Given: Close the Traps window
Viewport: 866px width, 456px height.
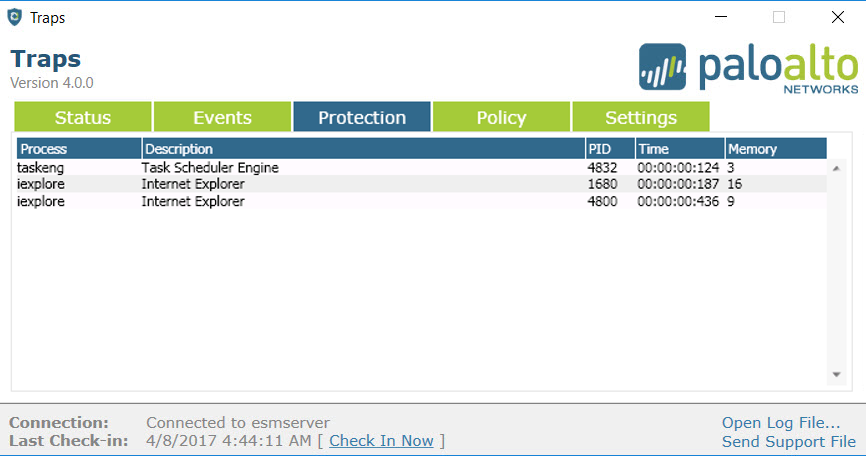Looking at the screenshot, I should [x=838, y=17].
